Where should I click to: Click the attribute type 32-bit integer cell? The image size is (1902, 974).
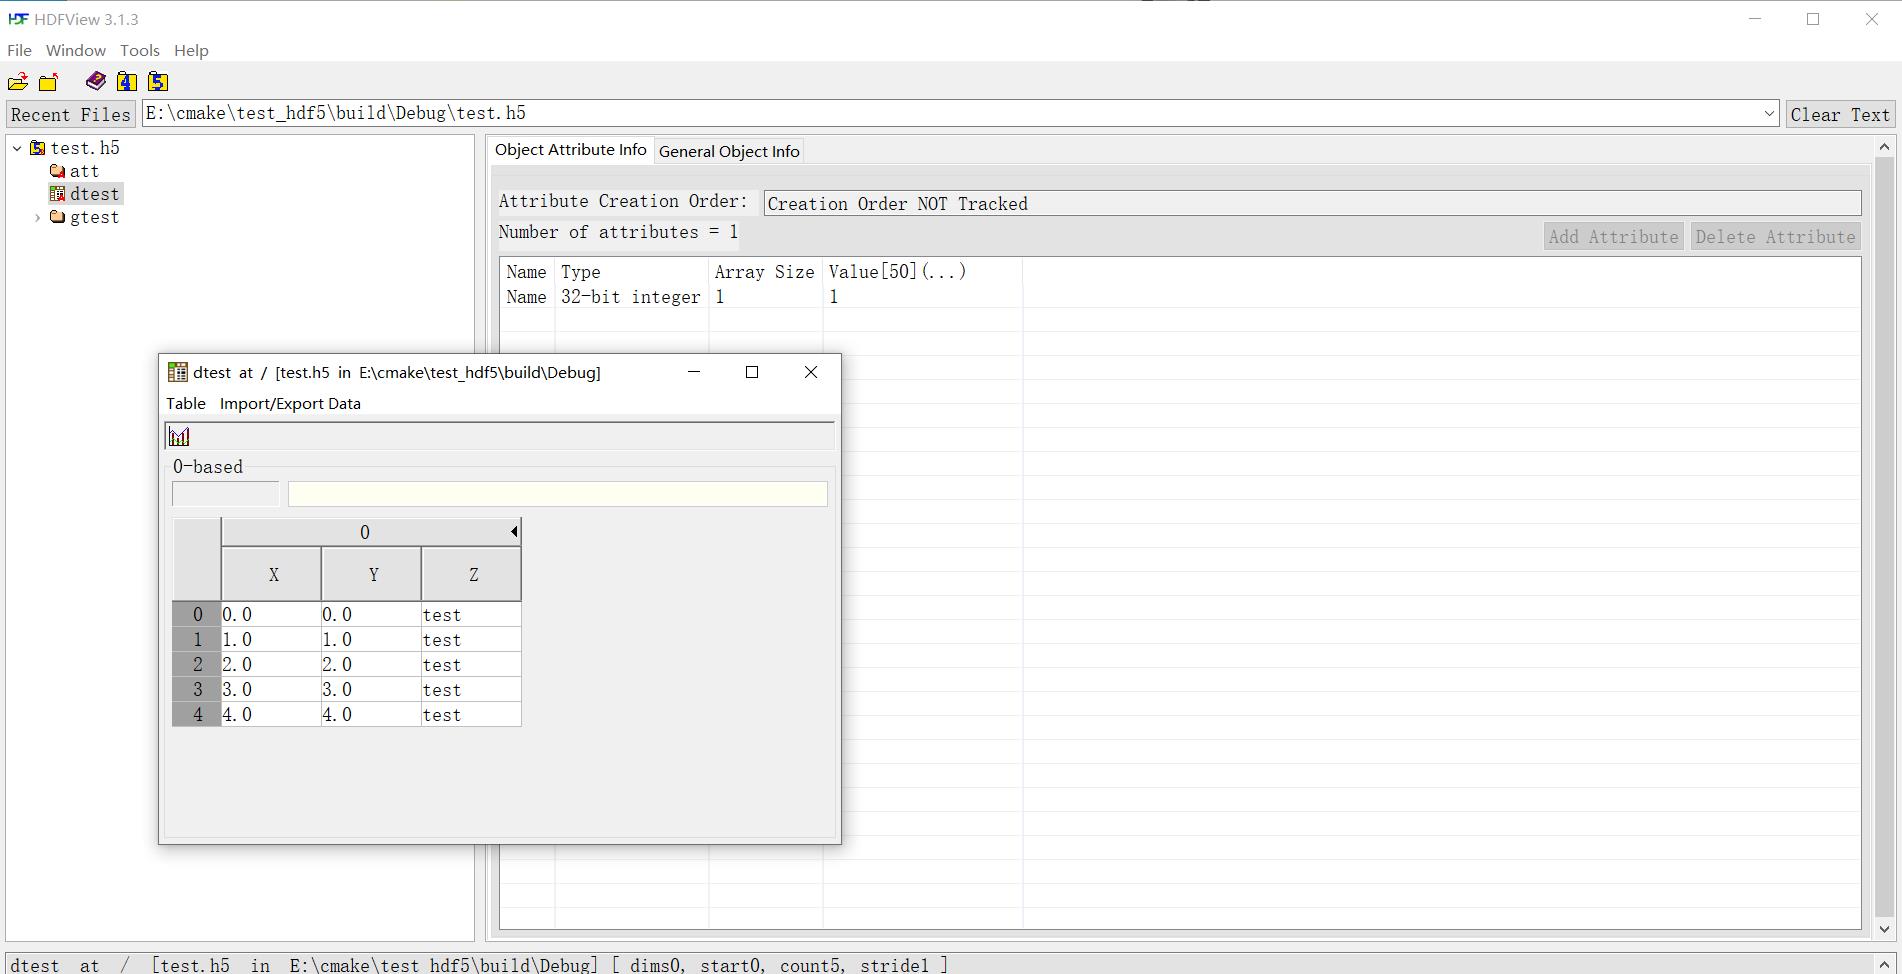(x=631, y=297)
